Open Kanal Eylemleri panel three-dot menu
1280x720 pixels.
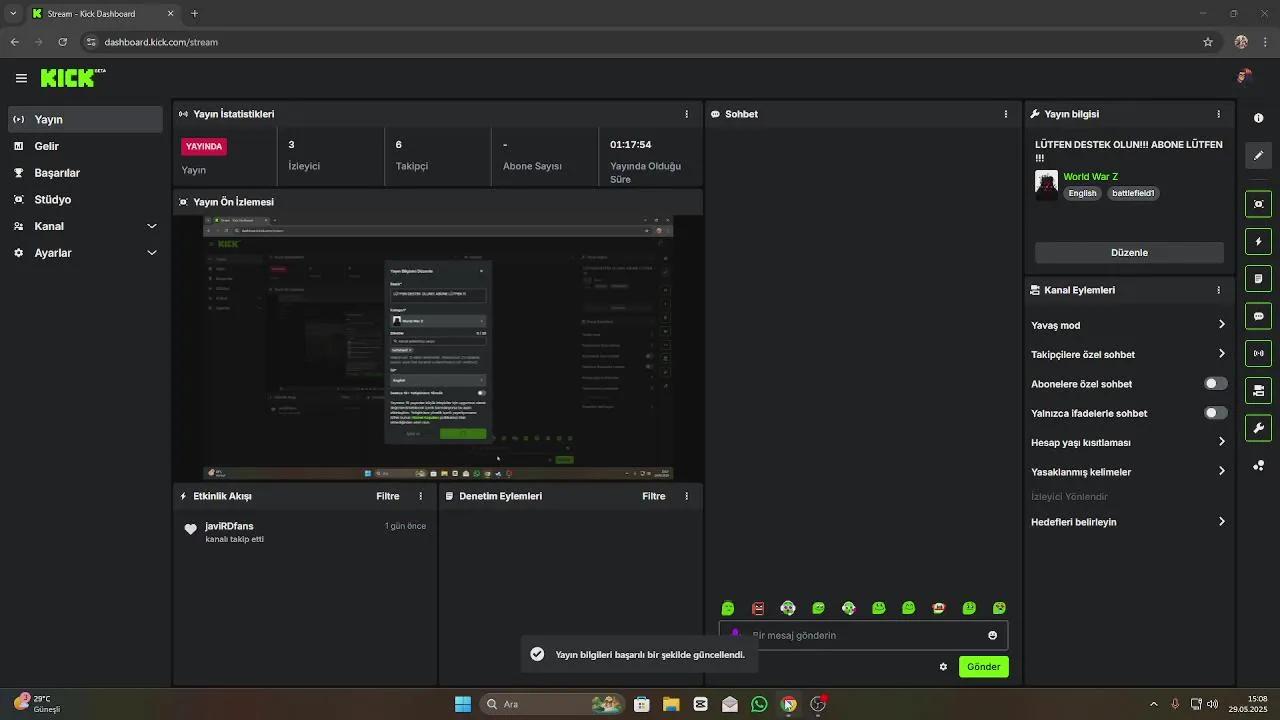click(x=1218, y=290)
